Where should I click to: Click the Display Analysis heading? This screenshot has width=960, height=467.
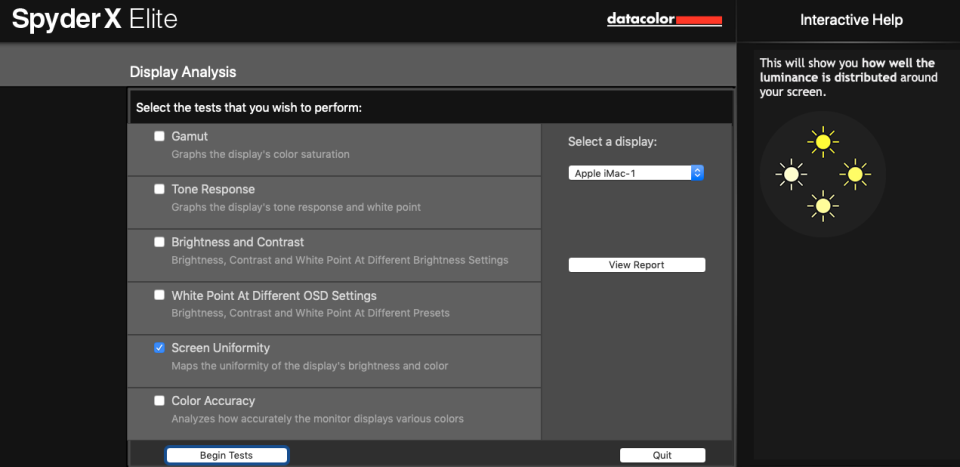point(183,72)
